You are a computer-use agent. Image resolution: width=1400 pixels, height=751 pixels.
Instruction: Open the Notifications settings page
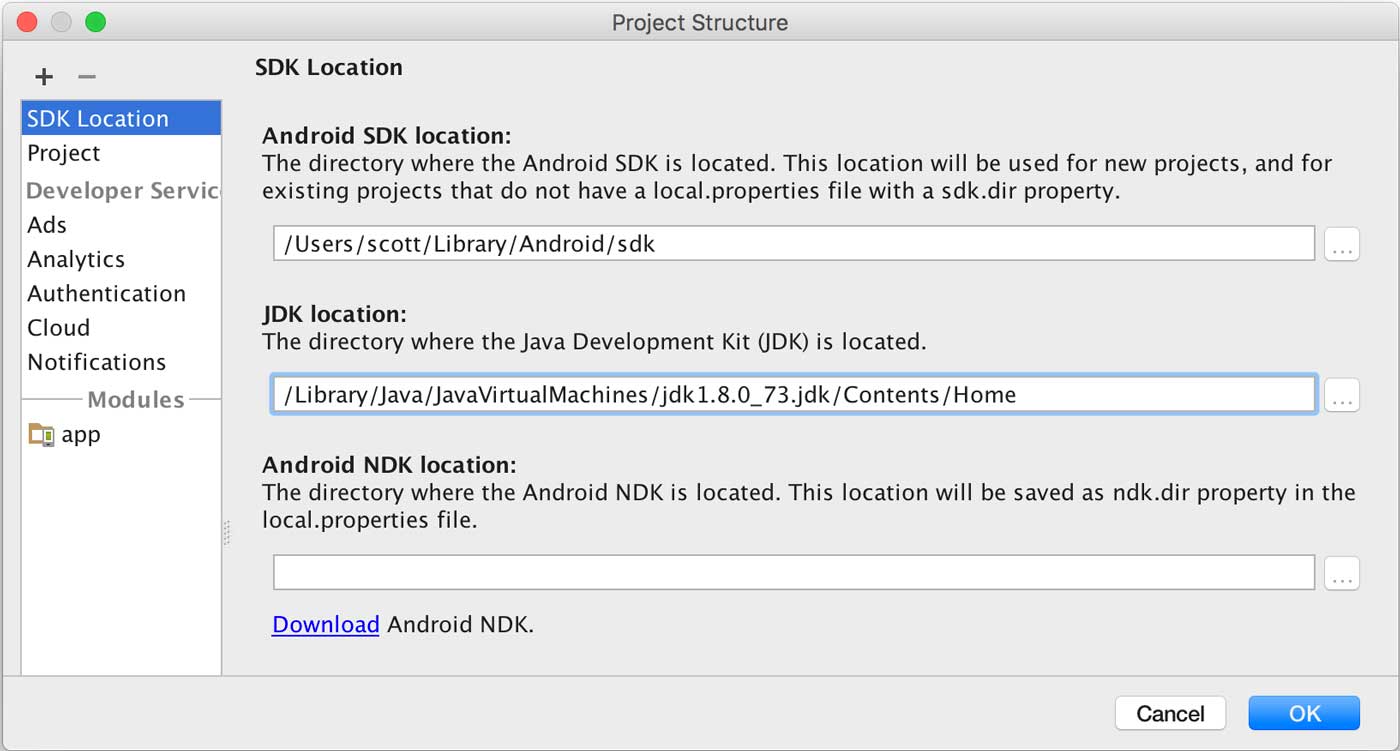point(96,361)
